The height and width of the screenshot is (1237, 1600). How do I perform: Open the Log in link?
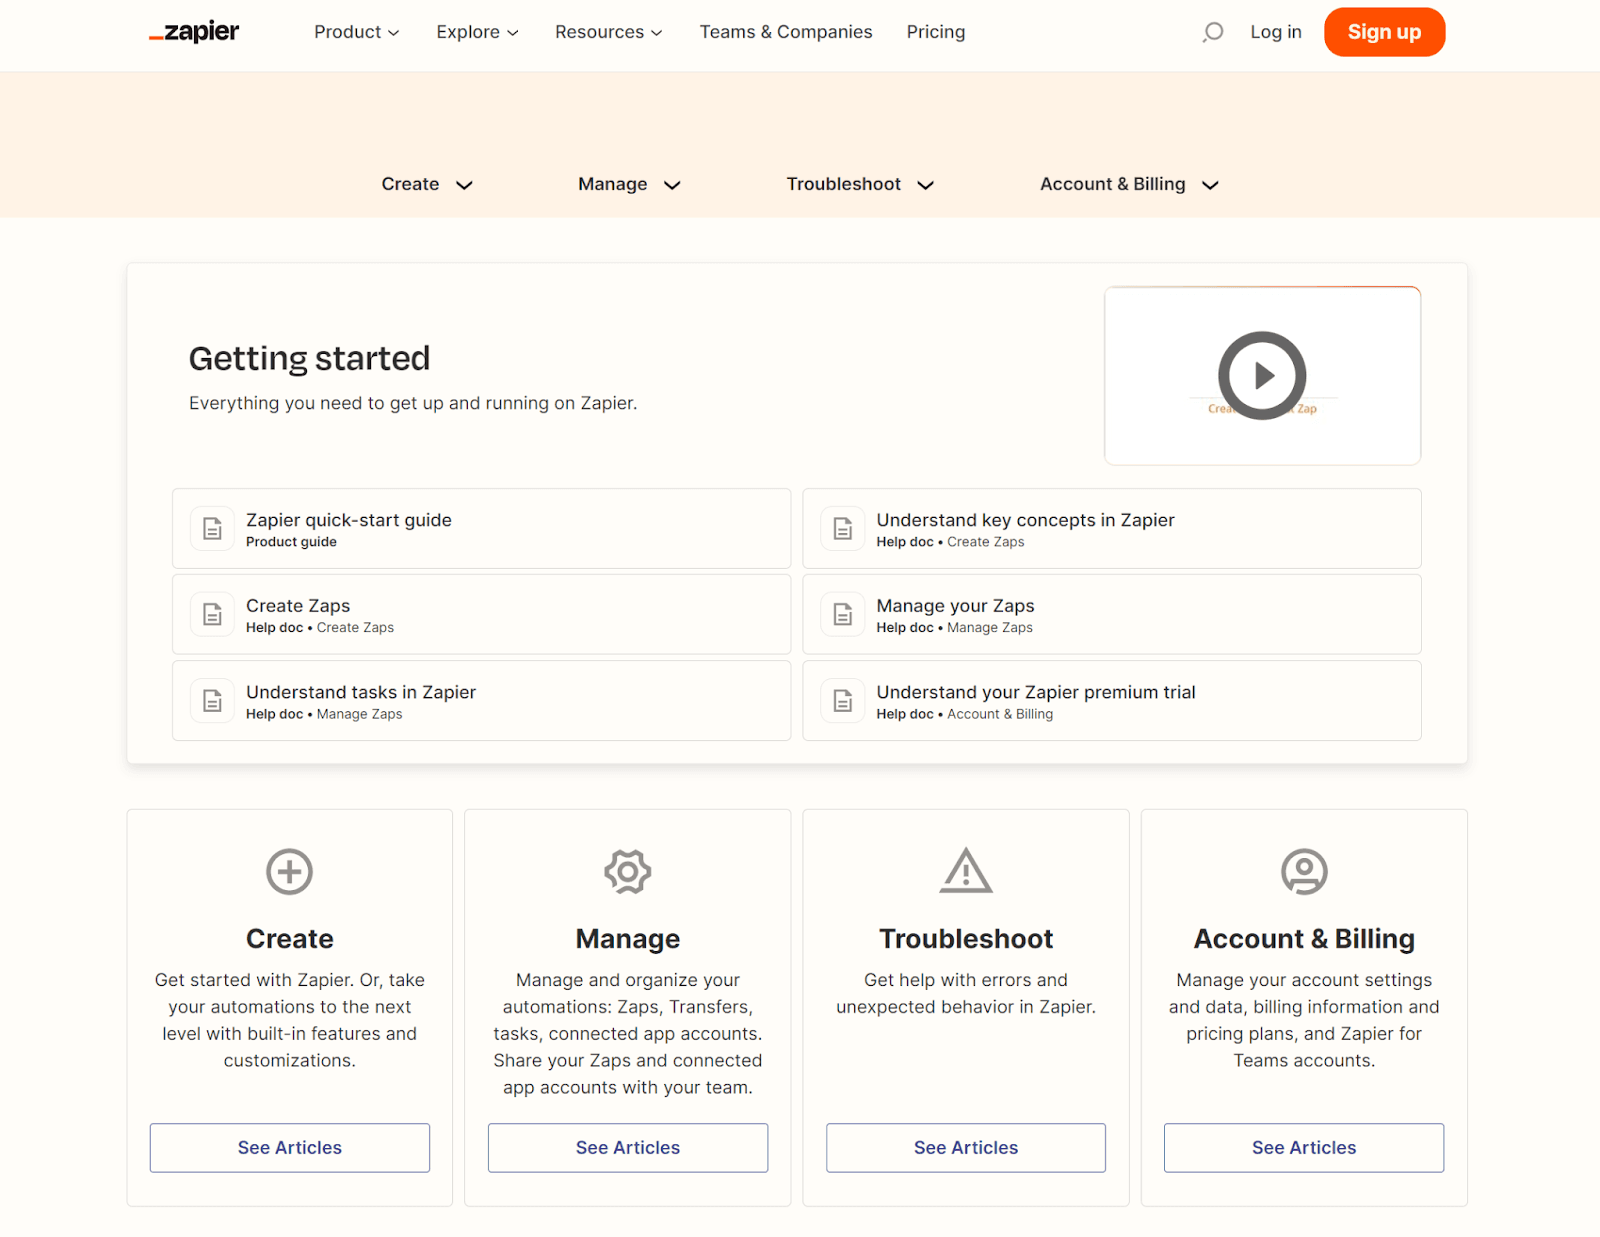coord(1275,31)
